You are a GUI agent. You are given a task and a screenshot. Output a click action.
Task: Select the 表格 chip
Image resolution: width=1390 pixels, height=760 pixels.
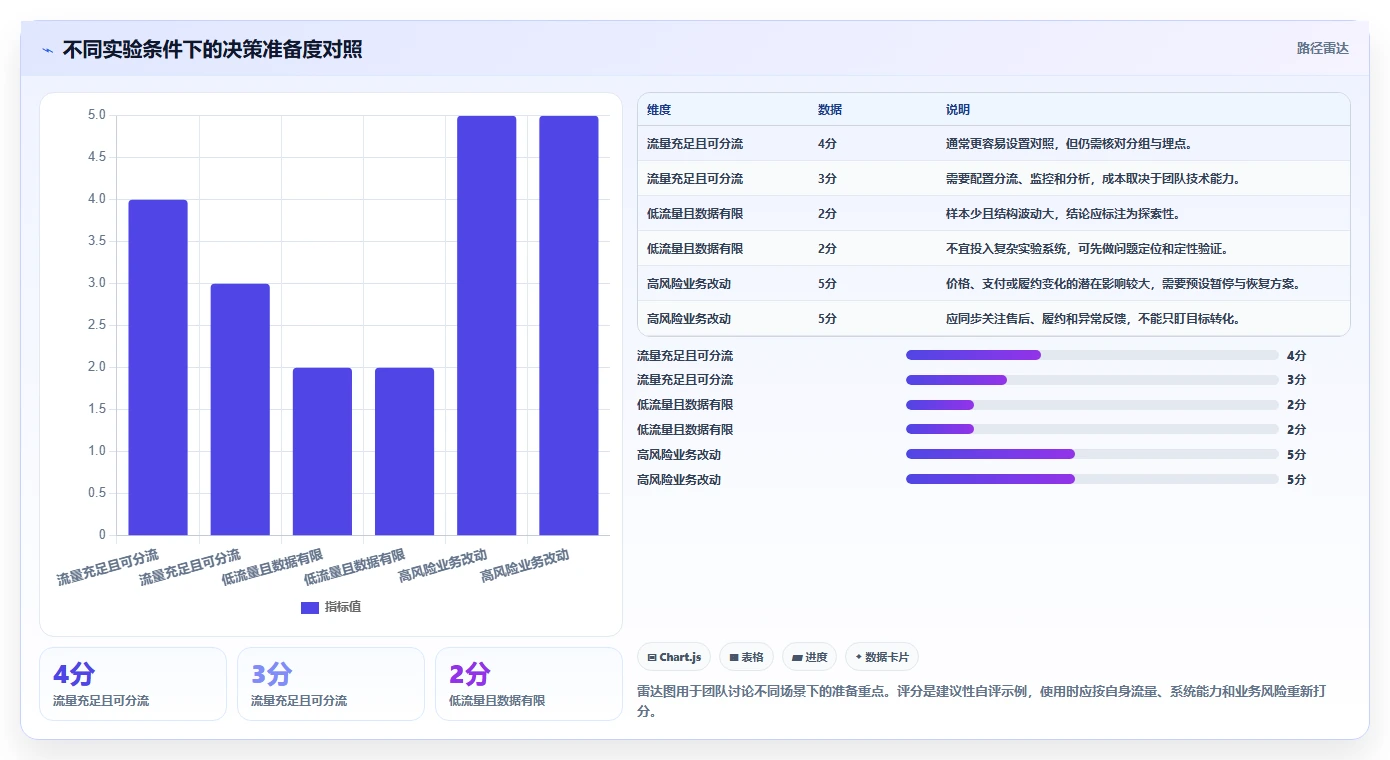(x=746, y=657)
